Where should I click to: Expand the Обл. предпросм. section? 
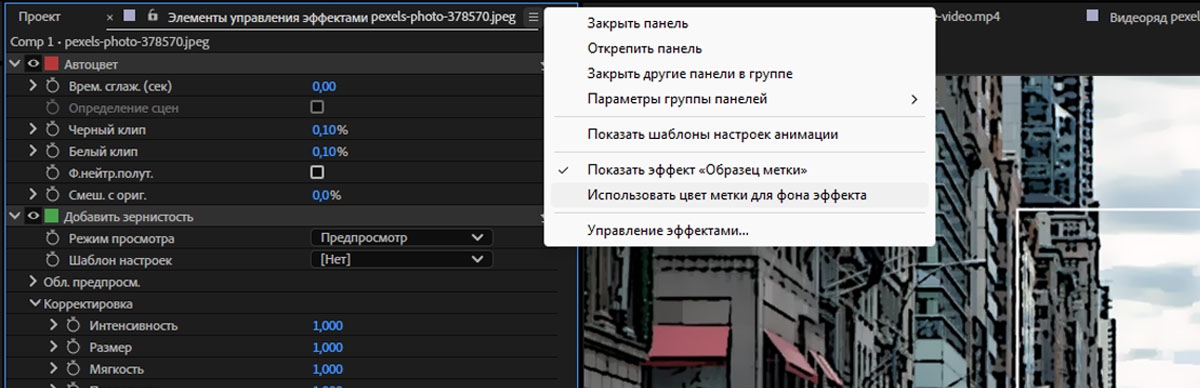[x=33, y=282]
